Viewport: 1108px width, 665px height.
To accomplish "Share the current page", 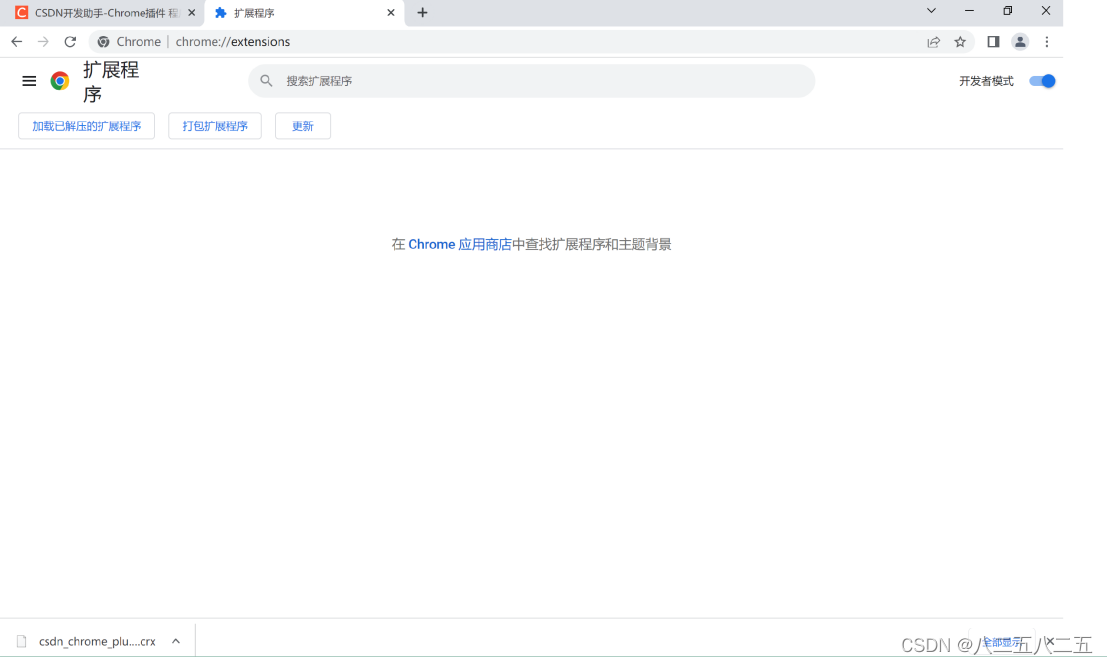I will point(933,42).
